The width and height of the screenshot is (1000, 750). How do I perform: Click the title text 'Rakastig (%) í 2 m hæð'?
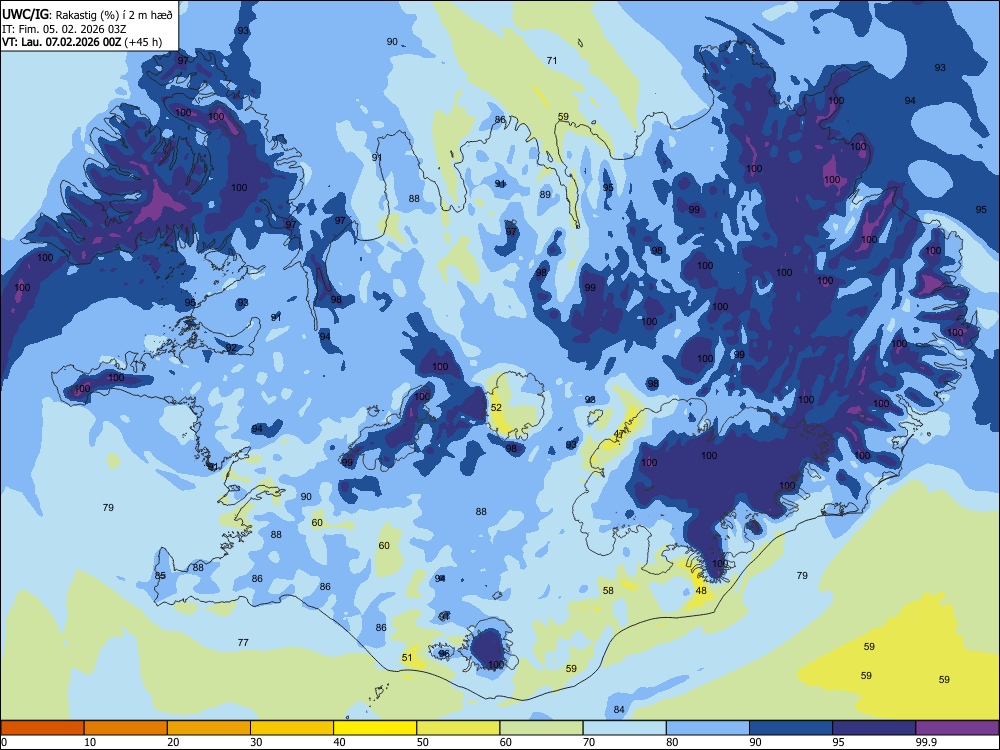point(114,15)
